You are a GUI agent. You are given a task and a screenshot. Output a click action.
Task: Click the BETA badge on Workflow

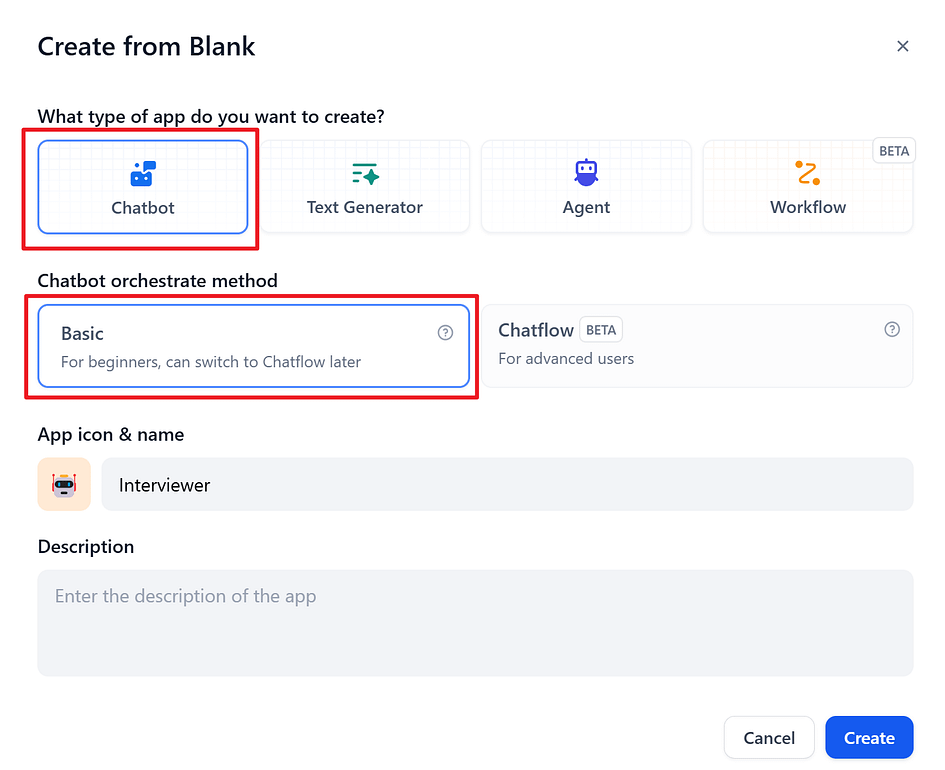894,151
